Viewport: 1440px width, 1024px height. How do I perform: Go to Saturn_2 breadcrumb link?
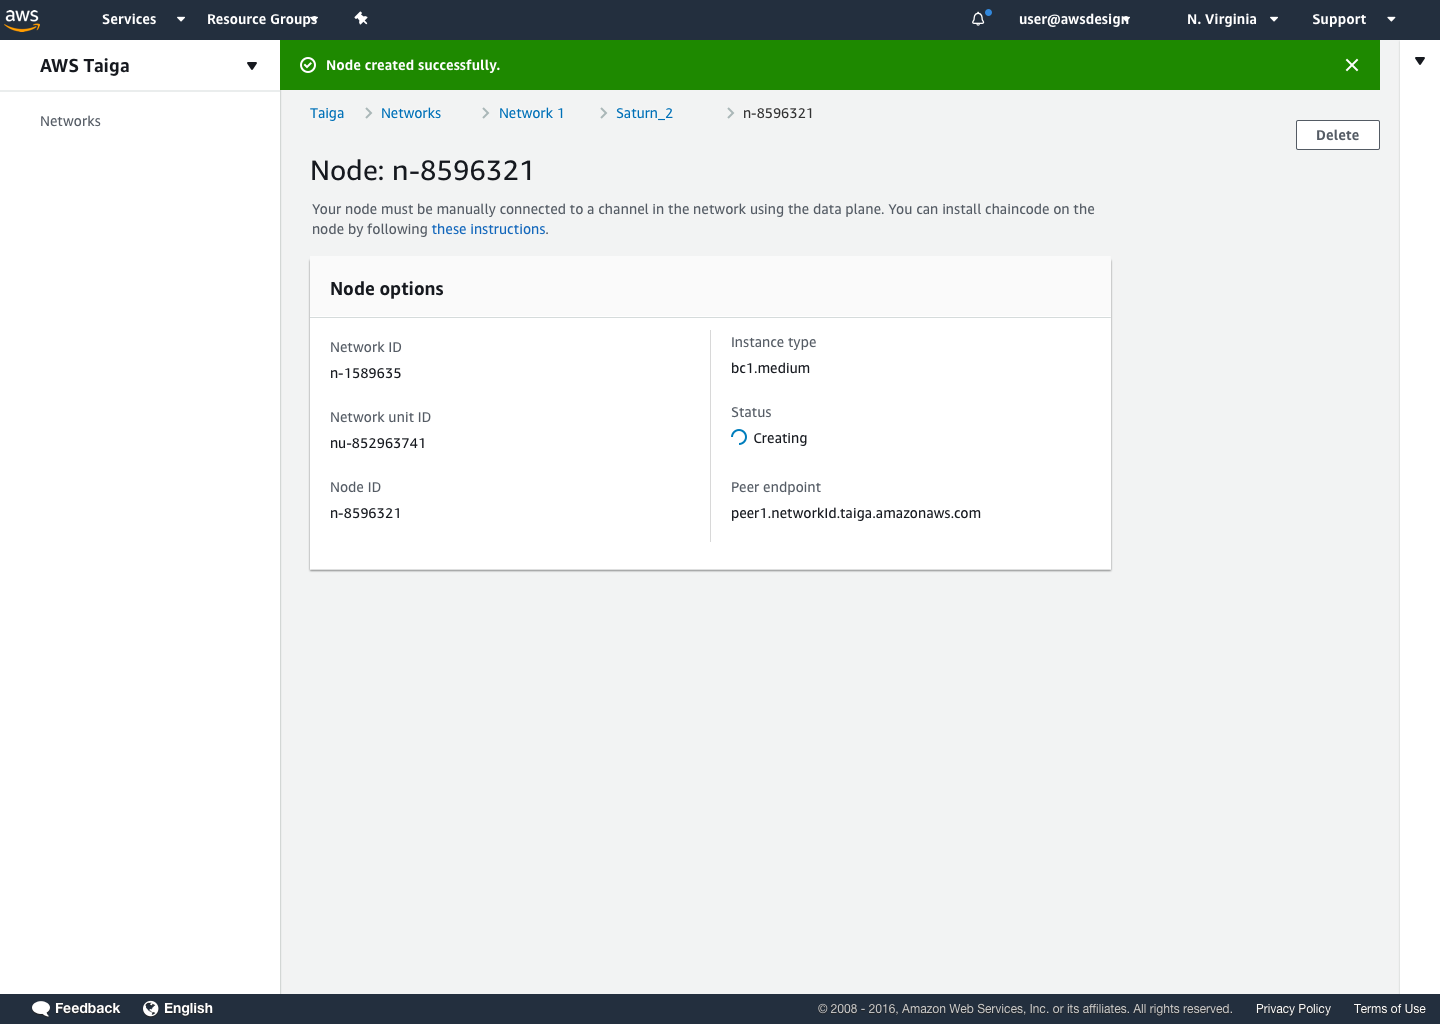click(644, 113)
